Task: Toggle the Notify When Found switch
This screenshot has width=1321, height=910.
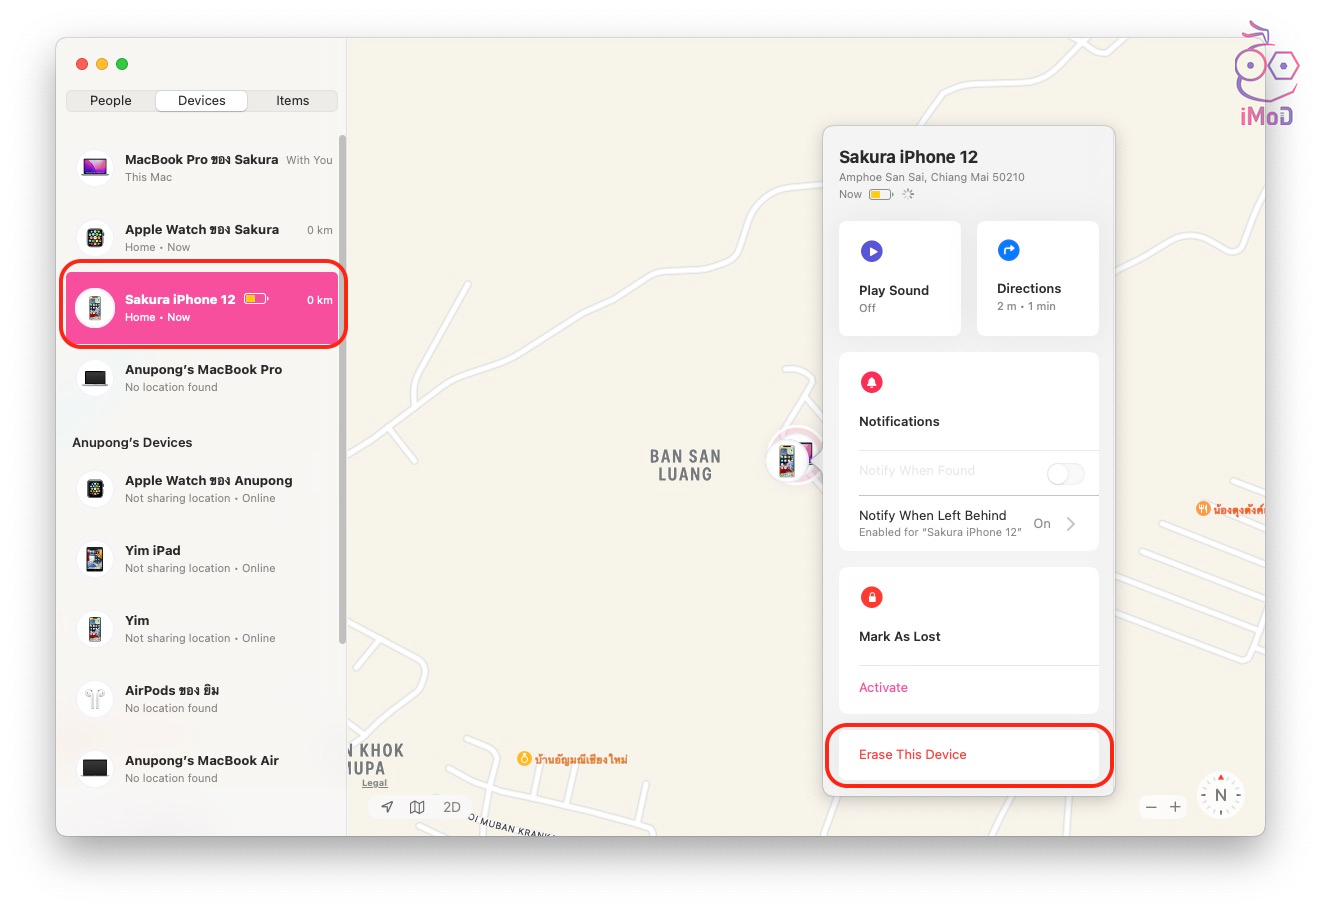Action: tap(1065, 474)
